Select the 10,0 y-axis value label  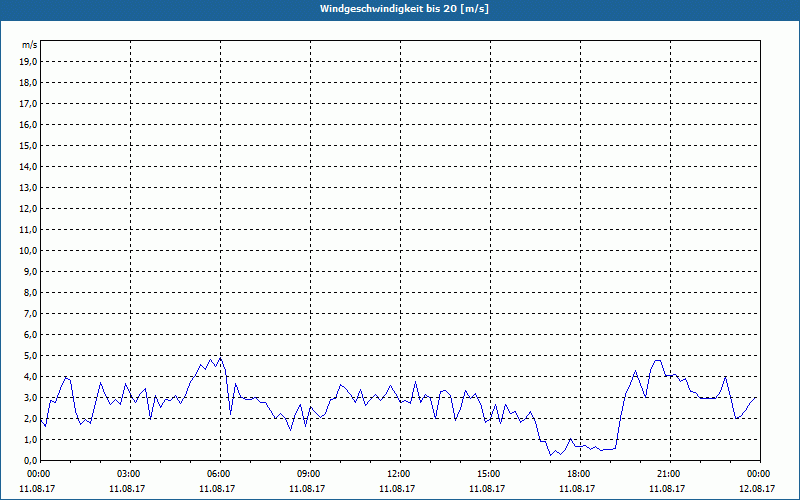pos(29,250)
